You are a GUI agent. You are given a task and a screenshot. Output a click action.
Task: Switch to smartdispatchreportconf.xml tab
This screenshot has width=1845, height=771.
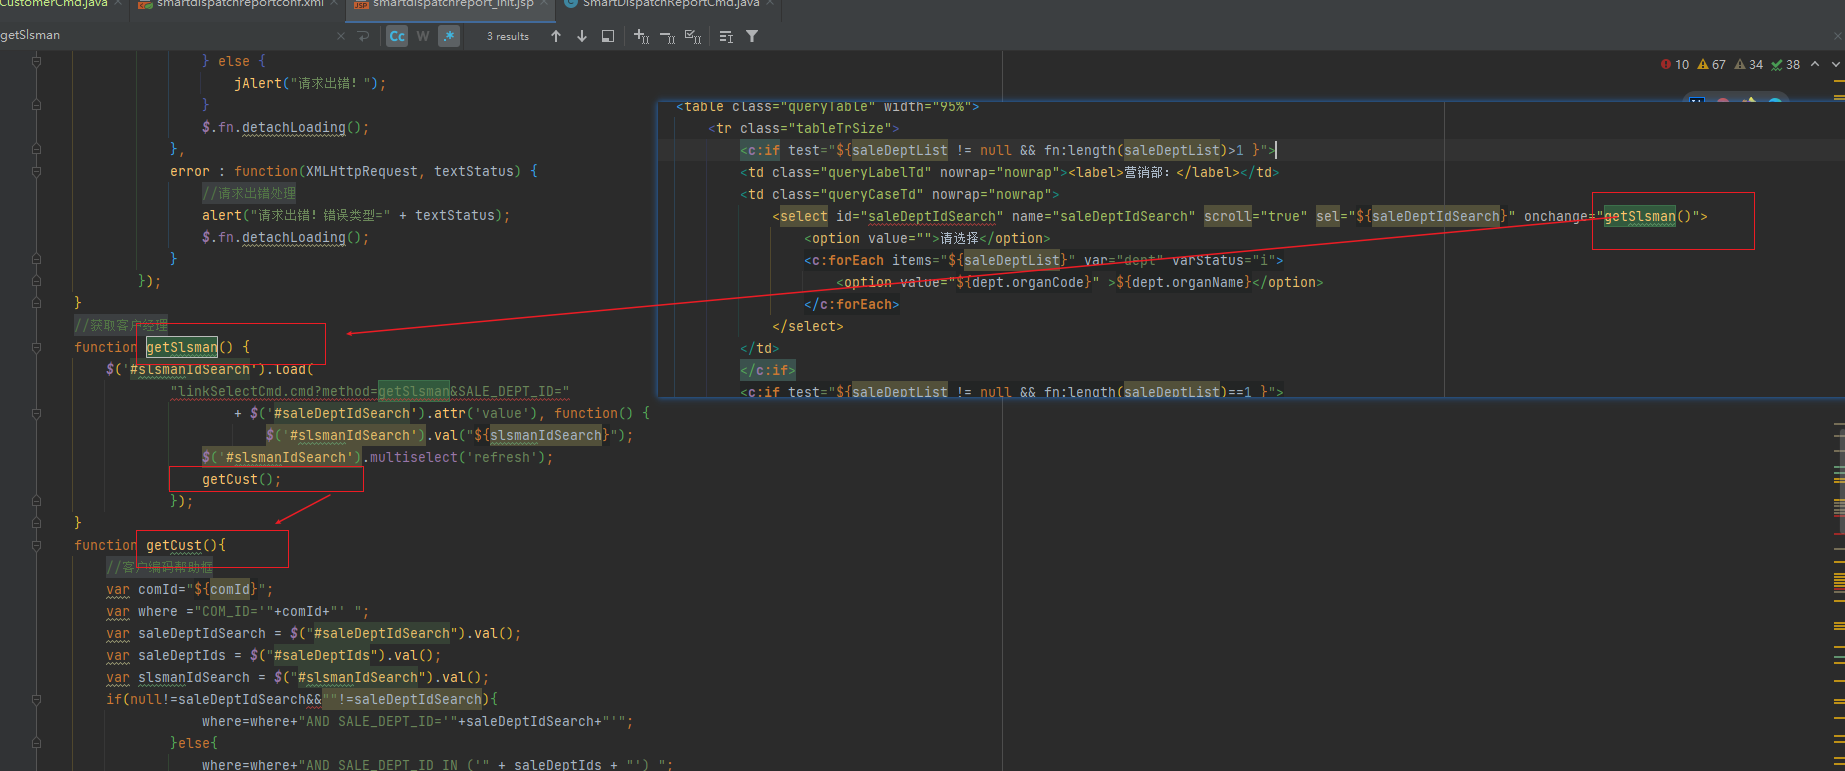[x=238, y=4]
